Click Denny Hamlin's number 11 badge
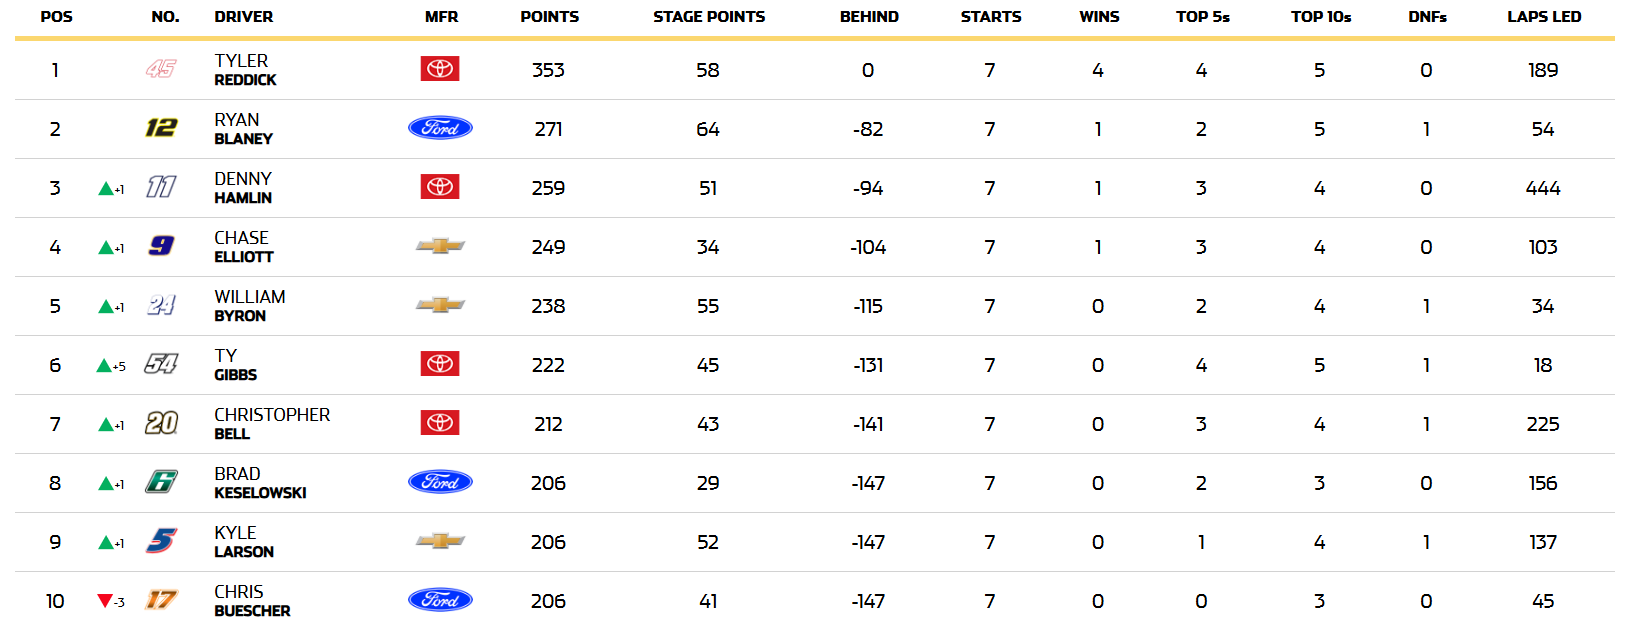 [x=161, y=187]
